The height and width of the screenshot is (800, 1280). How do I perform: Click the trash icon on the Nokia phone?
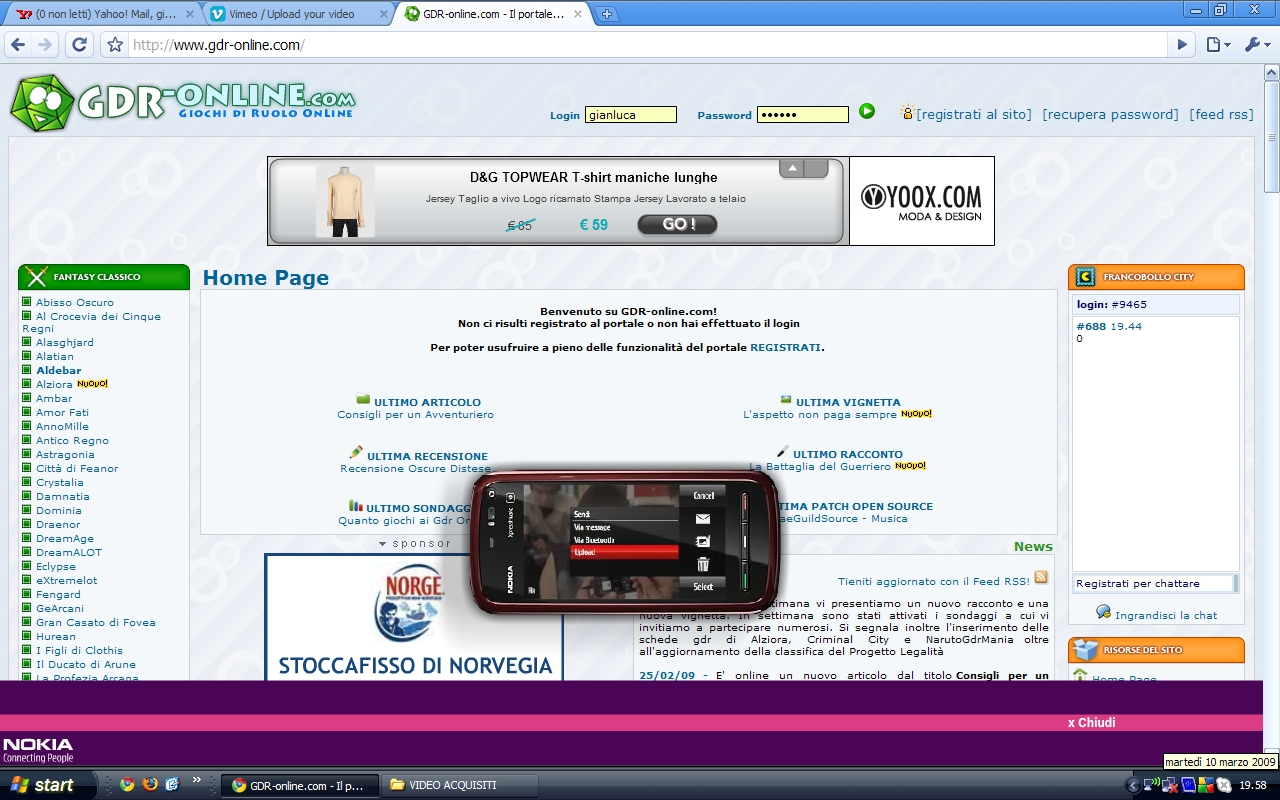pyautogui.click(x=703, y=564)
